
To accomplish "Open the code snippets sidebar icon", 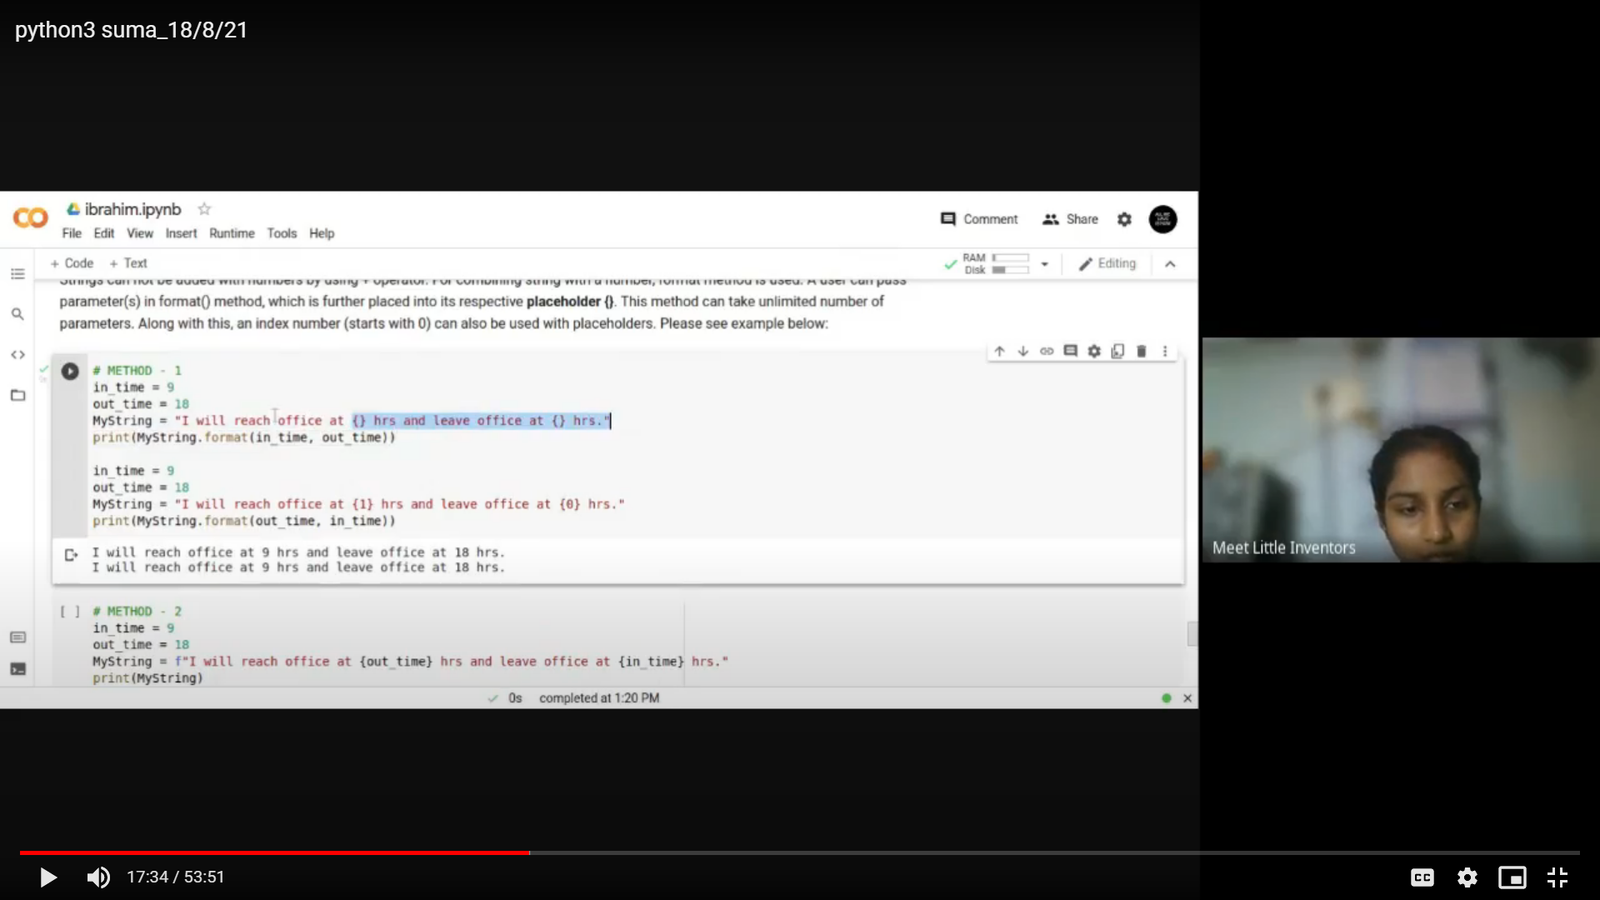I will pos(17,355).
